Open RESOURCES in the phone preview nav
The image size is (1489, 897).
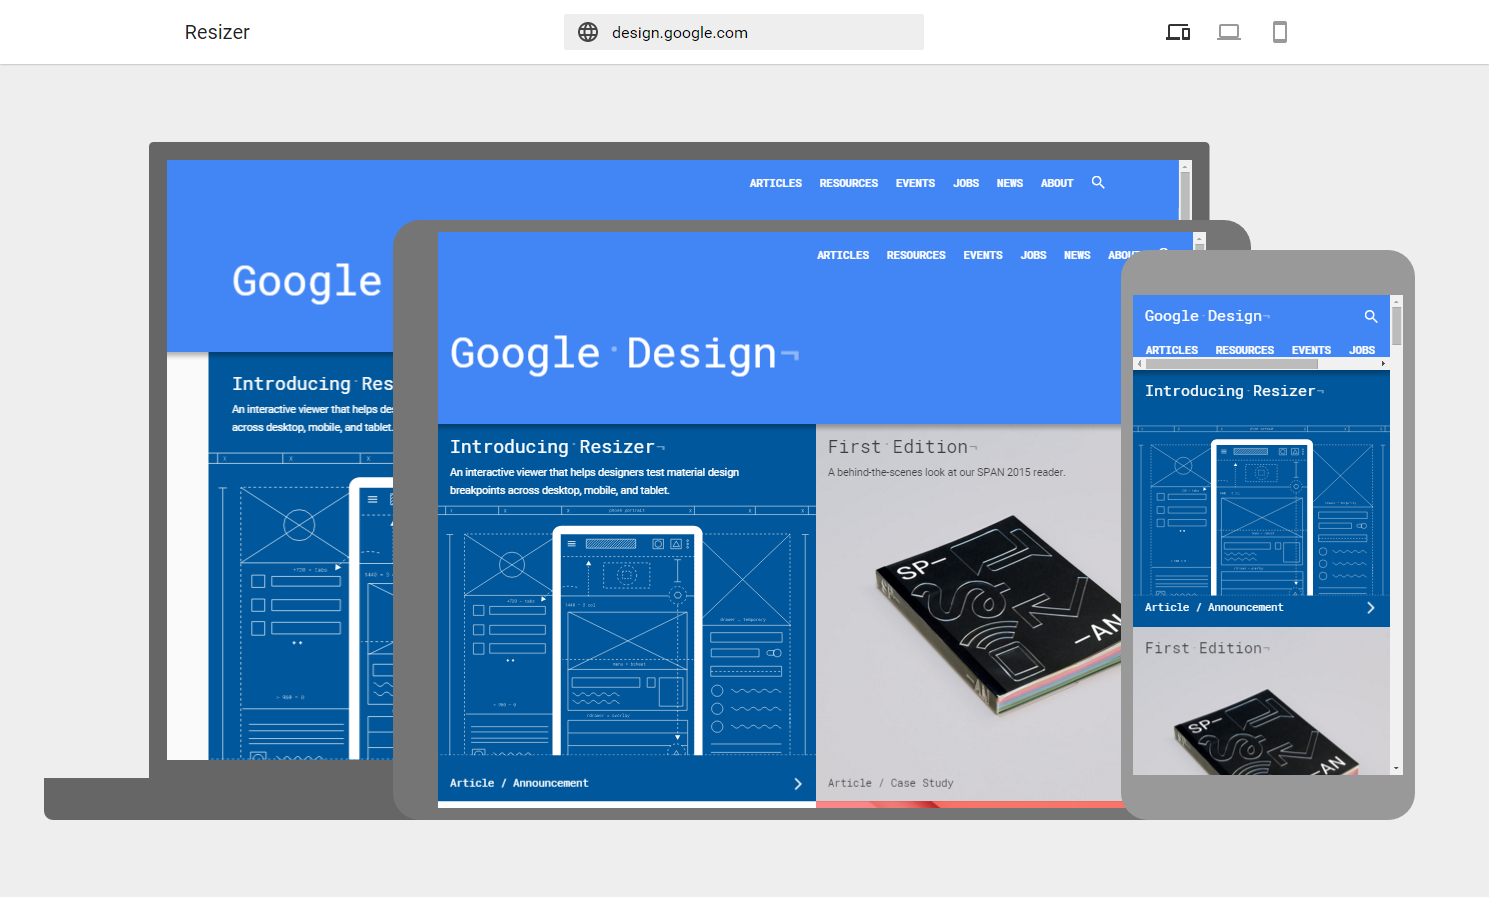(1244, 350)
